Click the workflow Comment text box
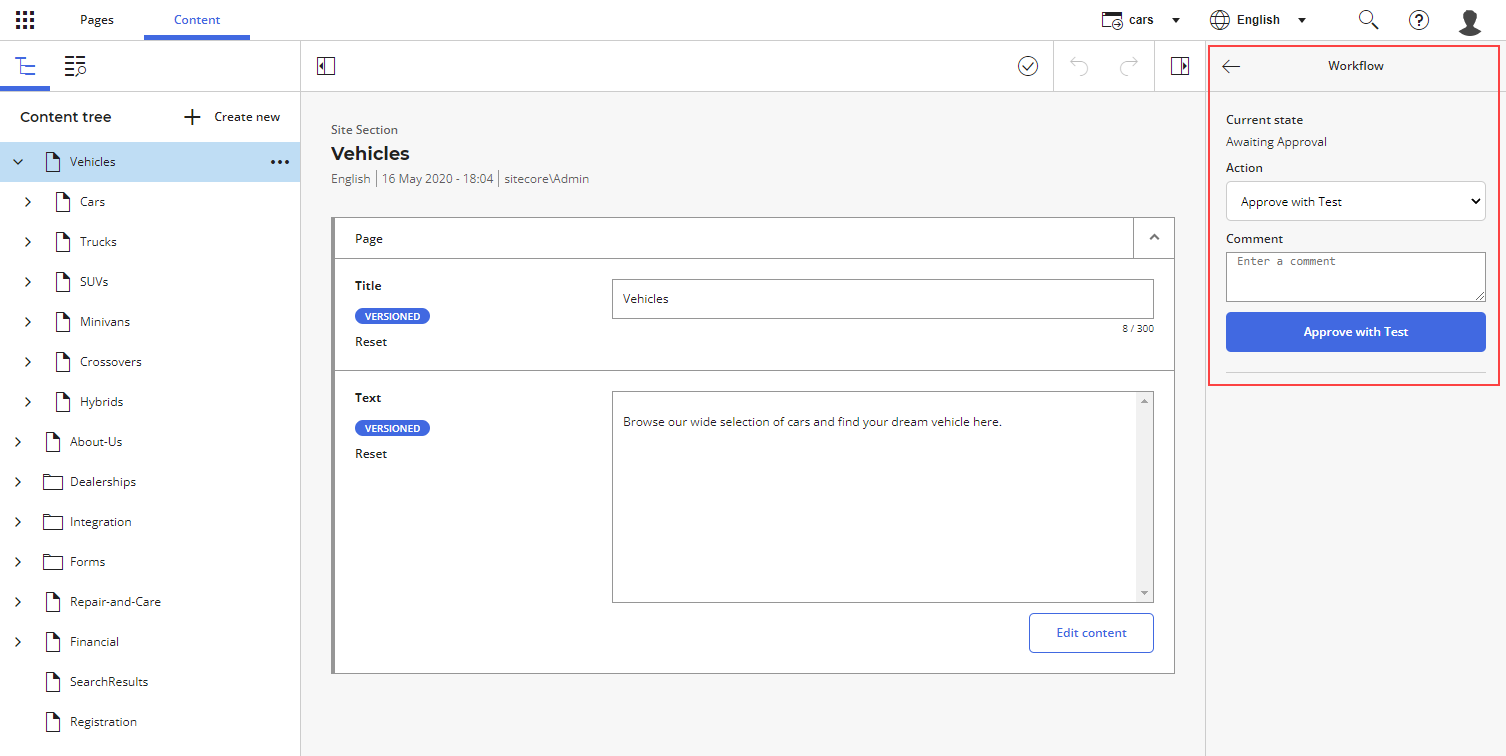Screen dimensions: 1506x756 pyautogui.click(x=1356, y=277)
